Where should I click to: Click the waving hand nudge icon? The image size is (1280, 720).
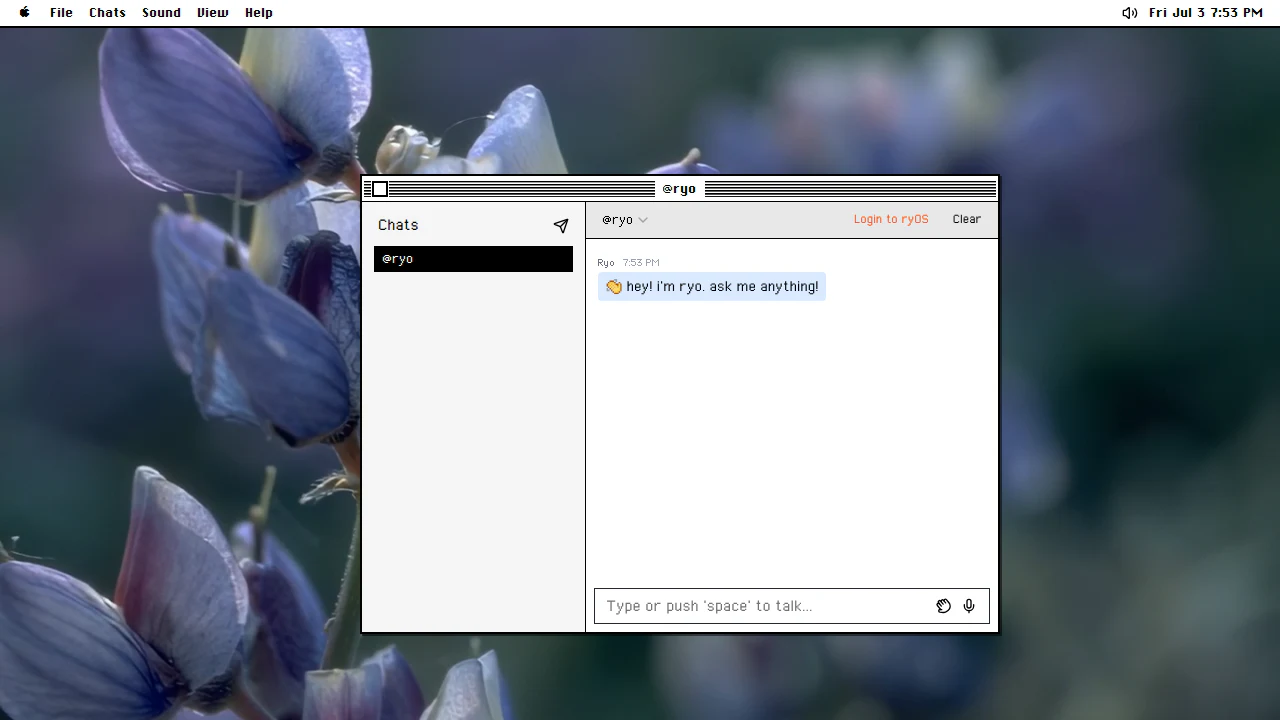click(x=943, y=606)
